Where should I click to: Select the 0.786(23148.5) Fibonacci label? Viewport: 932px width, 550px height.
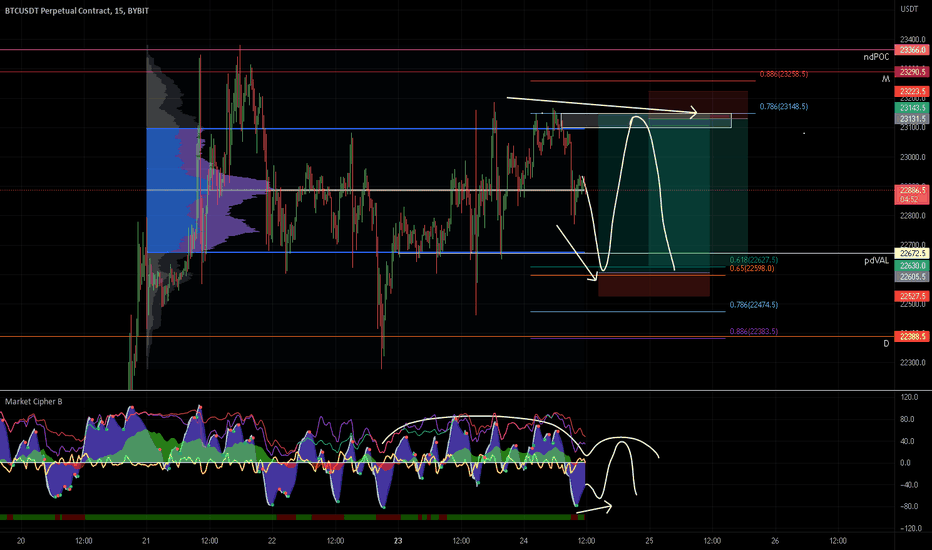pos(783,106)
